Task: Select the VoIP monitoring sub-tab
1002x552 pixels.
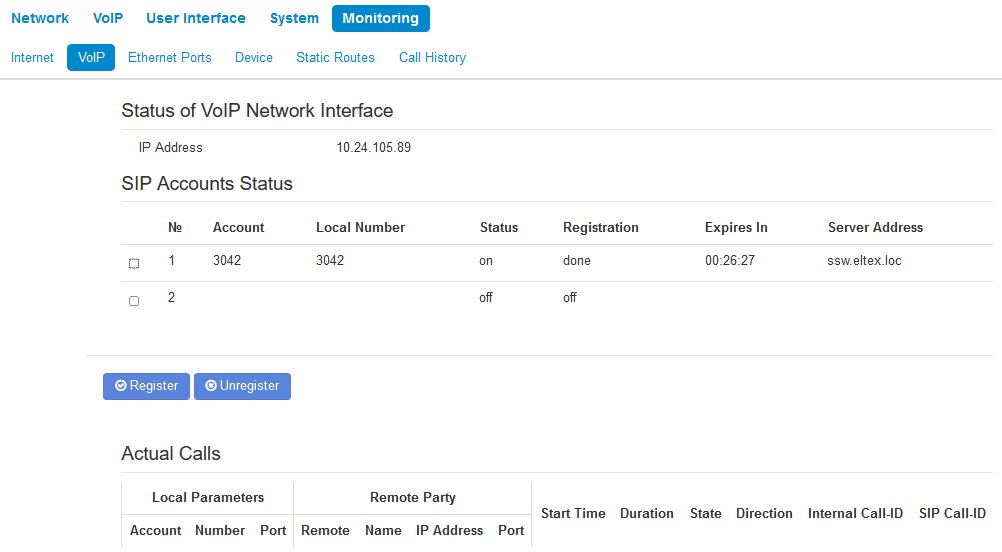Action: [x=91, y=58]
